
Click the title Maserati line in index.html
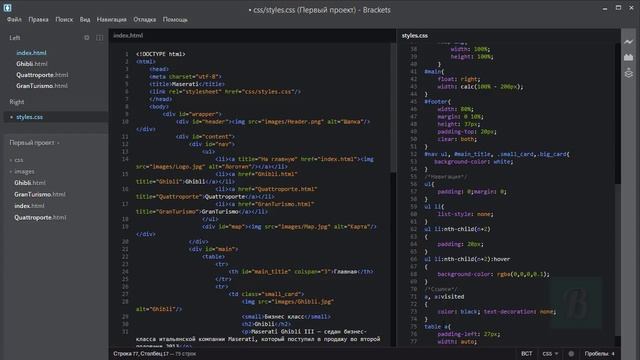[x=187, y=84]
